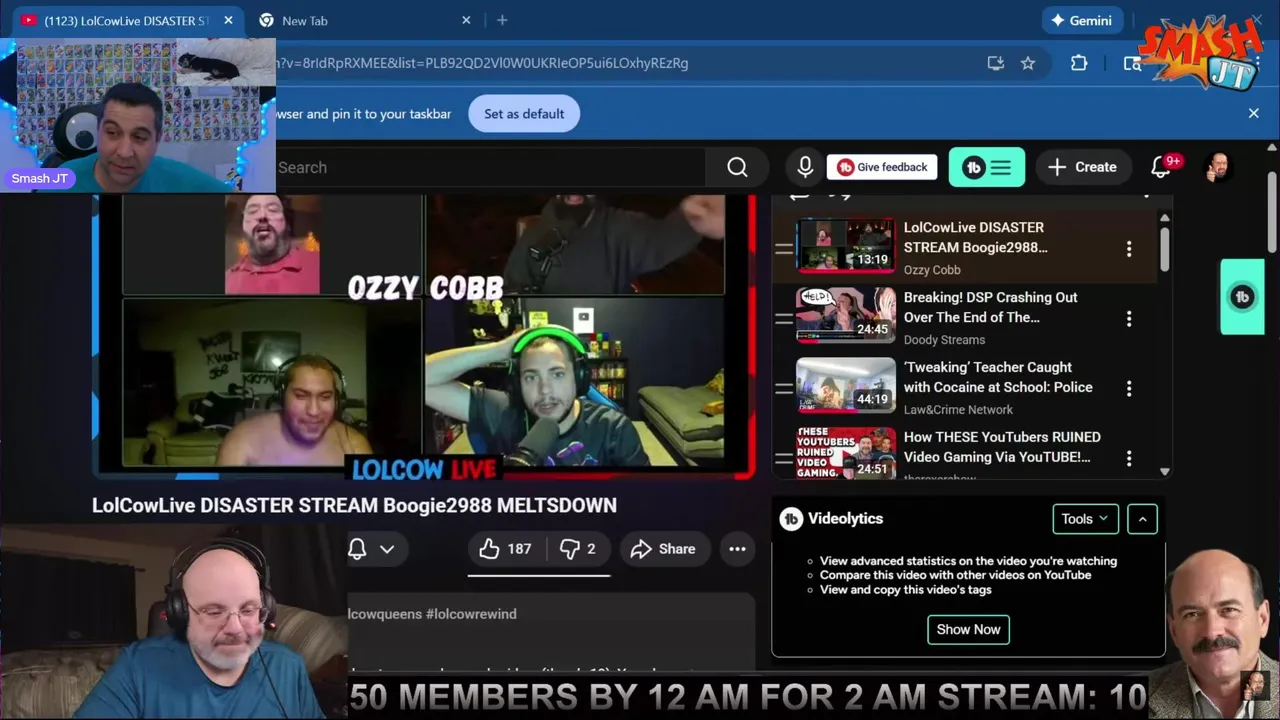Click the Give feedback button

[x=882, y=167]
